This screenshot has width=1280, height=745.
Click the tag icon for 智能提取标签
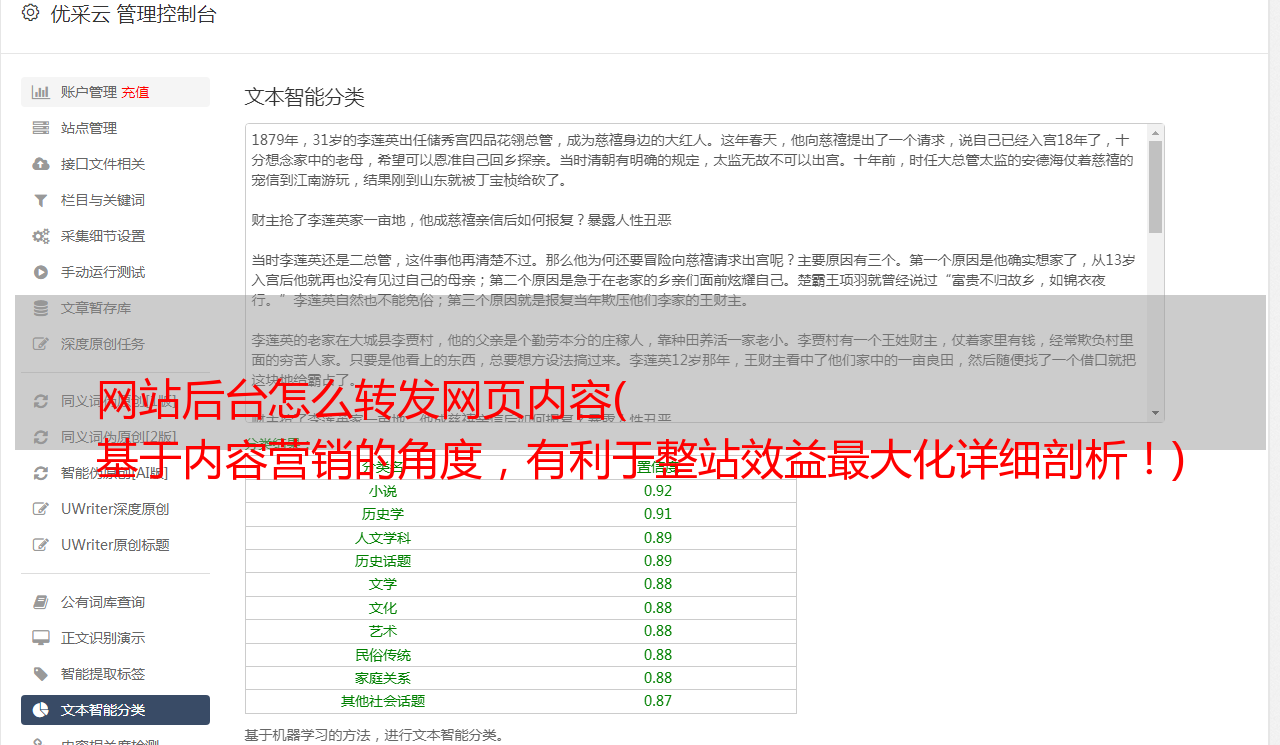(x=41, y=674)
